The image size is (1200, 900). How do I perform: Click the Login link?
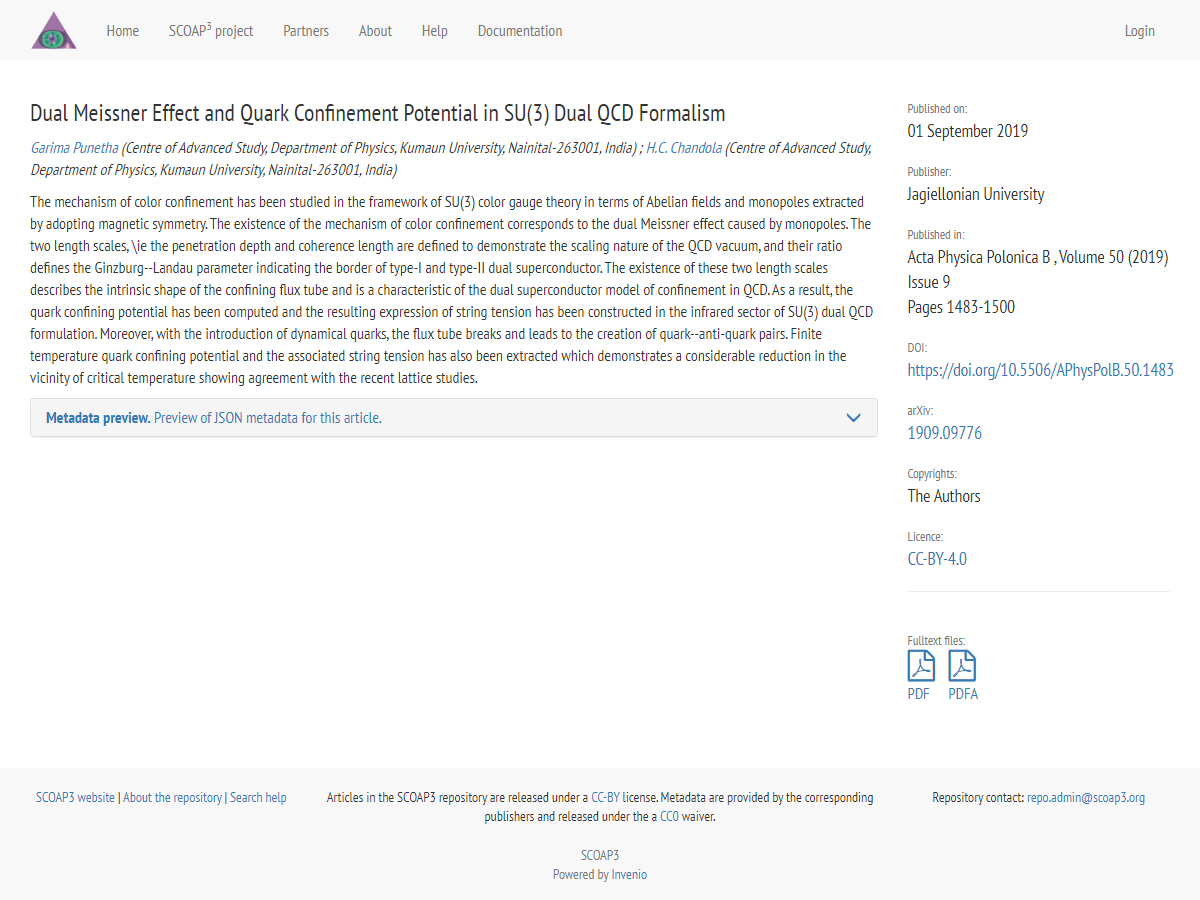(1139, 31)
